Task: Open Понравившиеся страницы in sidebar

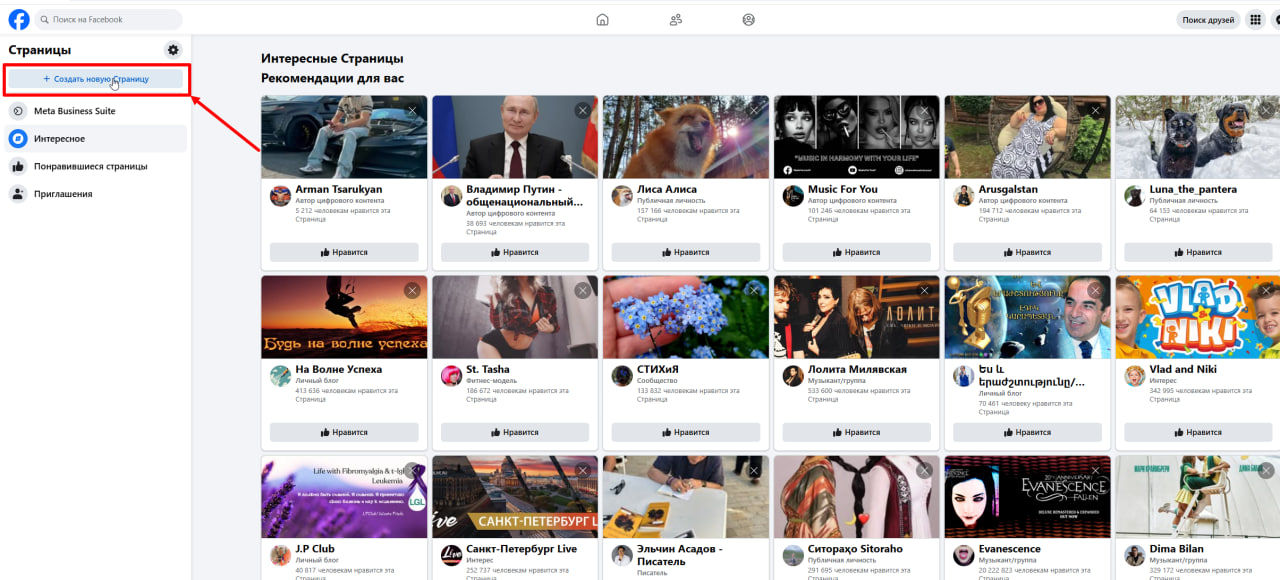Action: pos(91,166)
